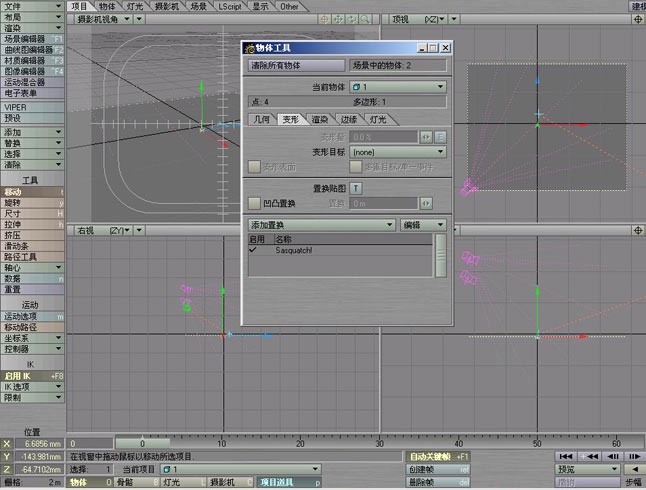Viewport: 646px width, 490px height.
Task: Go to first frame playback button
Action: point(566,456)
